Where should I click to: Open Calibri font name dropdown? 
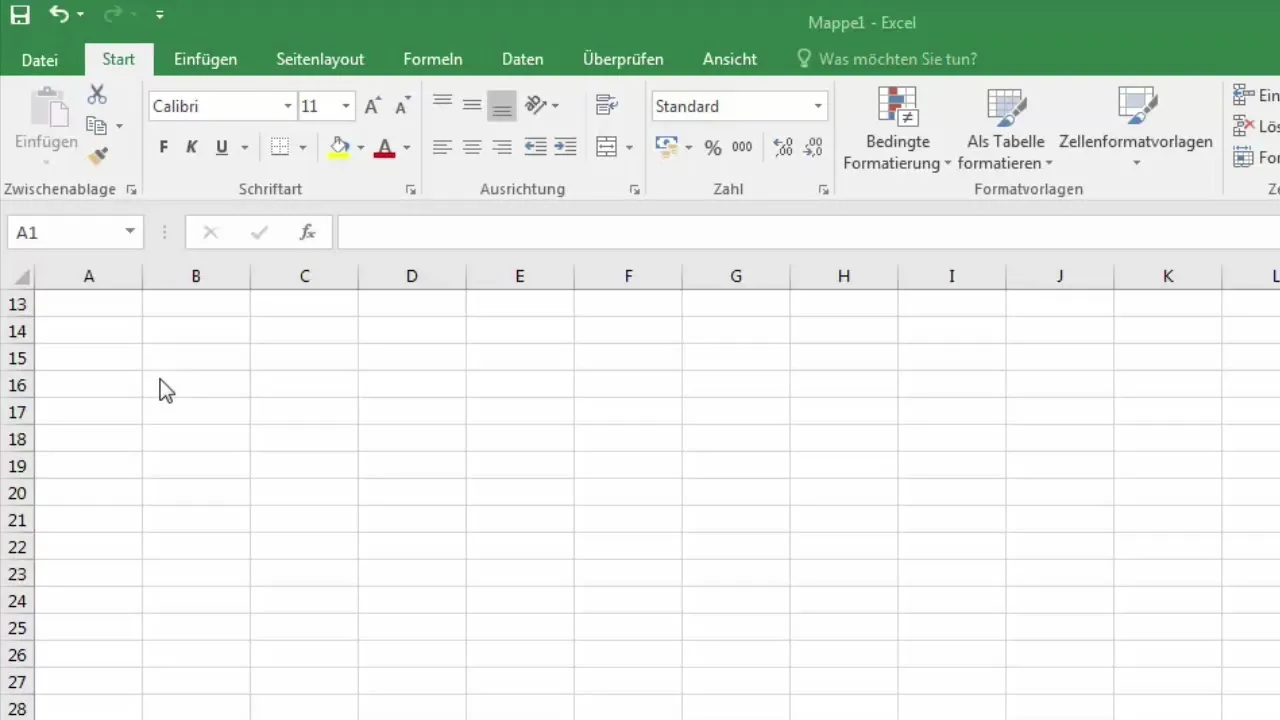288,106
